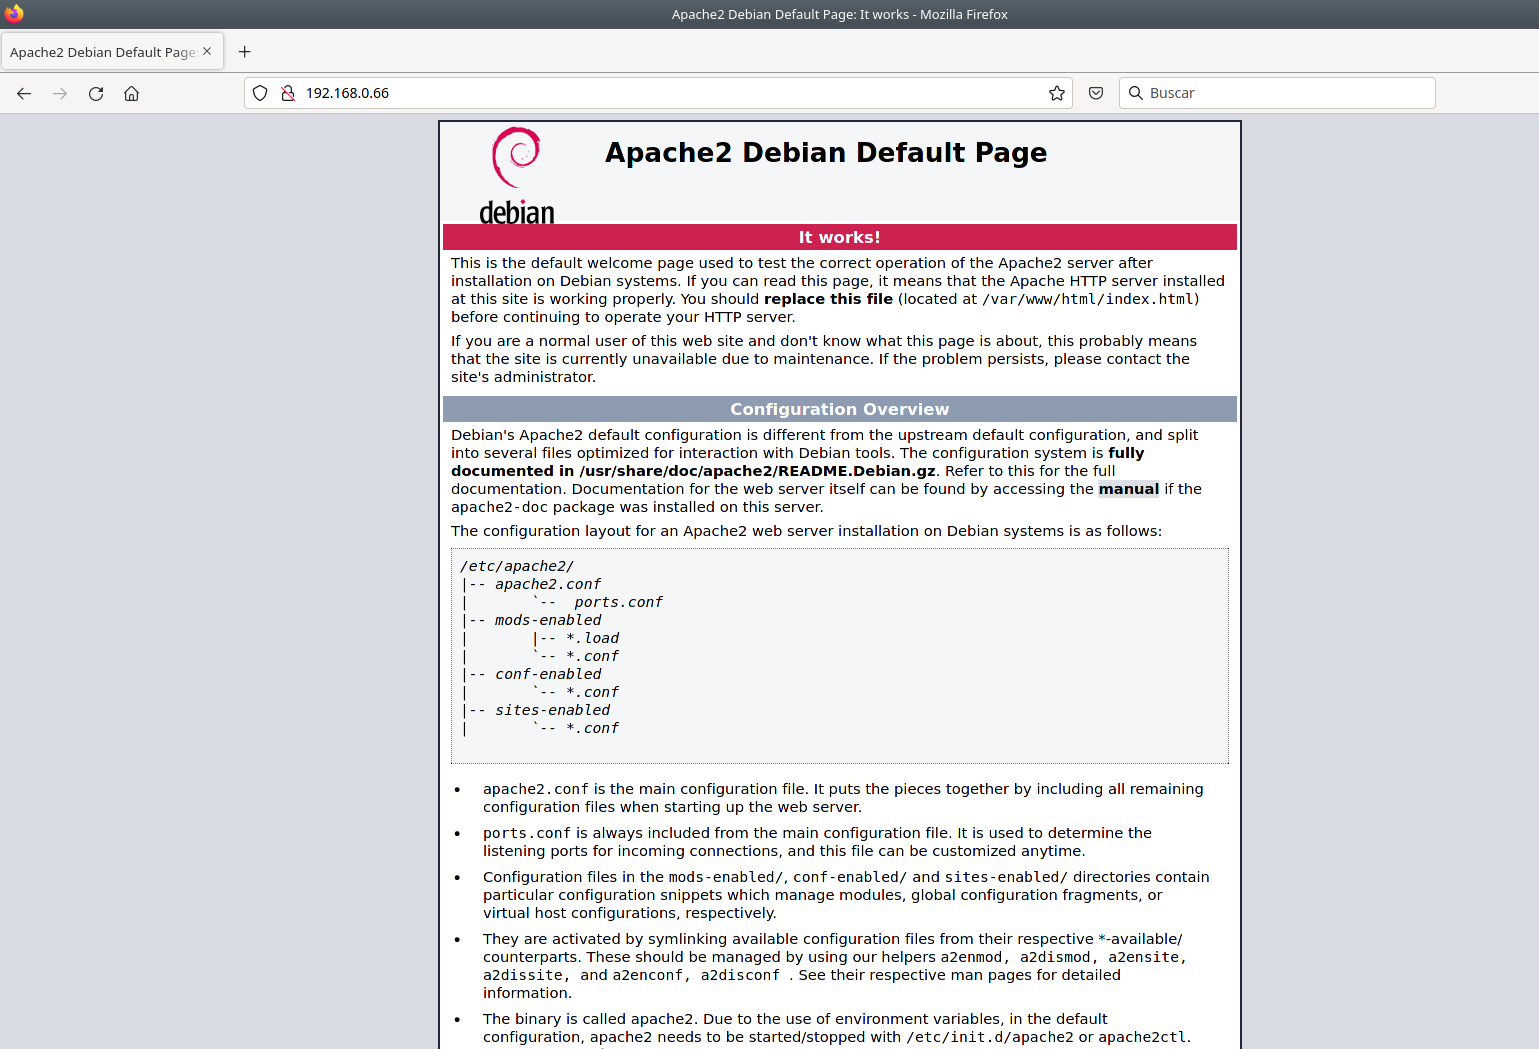Click the Apache2 Debian Default Page heading
The height and width of the screenshot is (1049, 1539).
pyautogui.click(x=825, y=153)
